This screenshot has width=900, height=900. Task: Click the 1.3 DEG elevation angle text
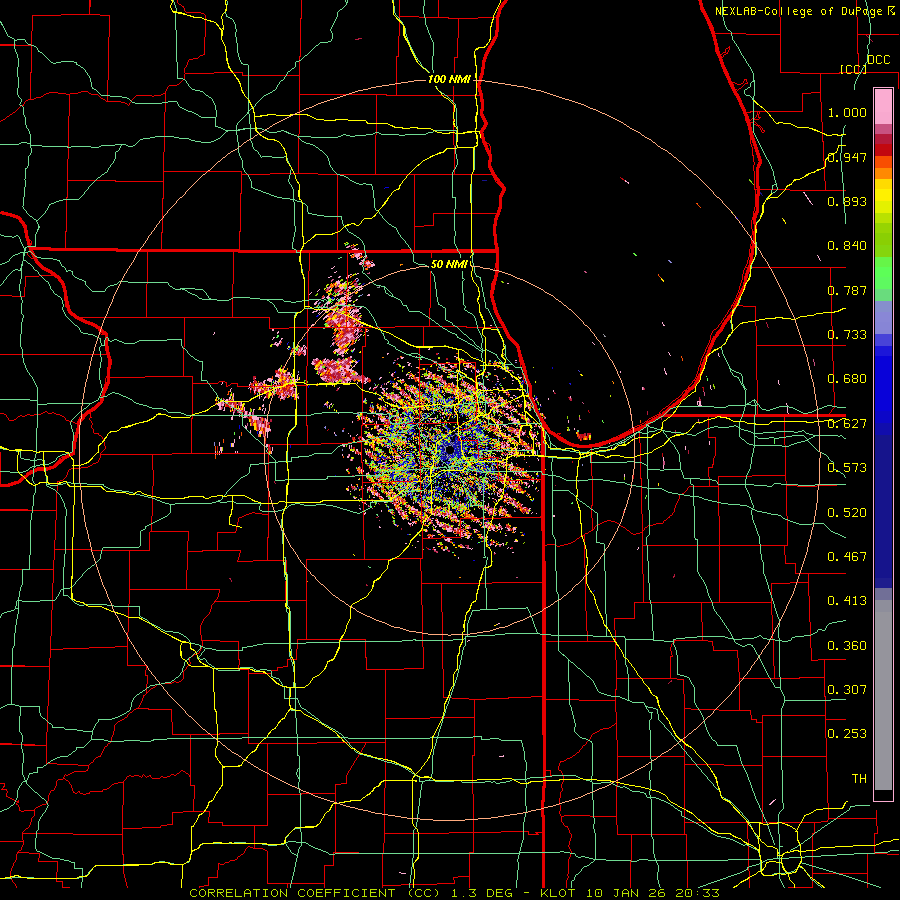482,893
